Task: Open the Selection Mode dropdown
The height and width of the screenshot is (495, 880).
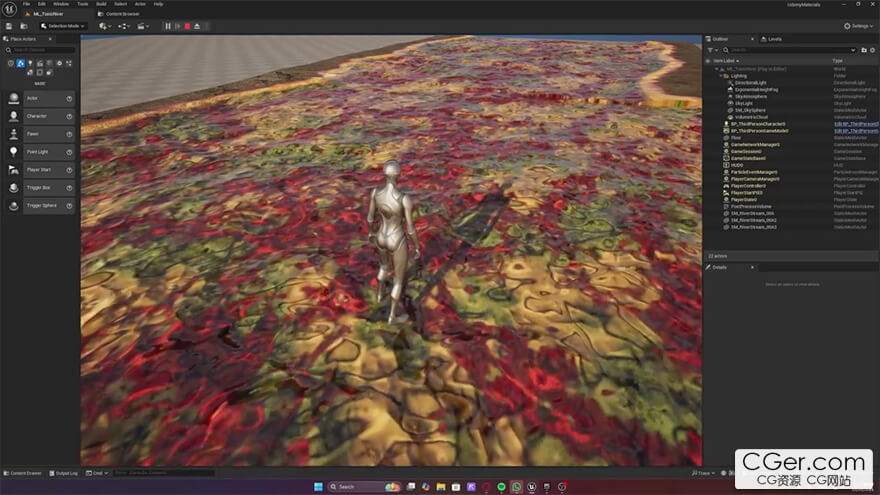Action: (62, 26)
